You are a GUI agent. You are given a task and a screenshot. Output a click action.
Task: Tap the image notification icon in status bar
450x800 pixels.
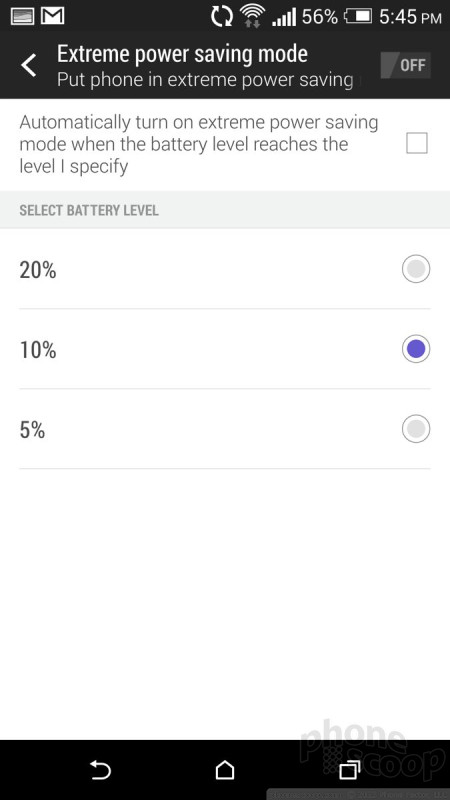(21, 16)
